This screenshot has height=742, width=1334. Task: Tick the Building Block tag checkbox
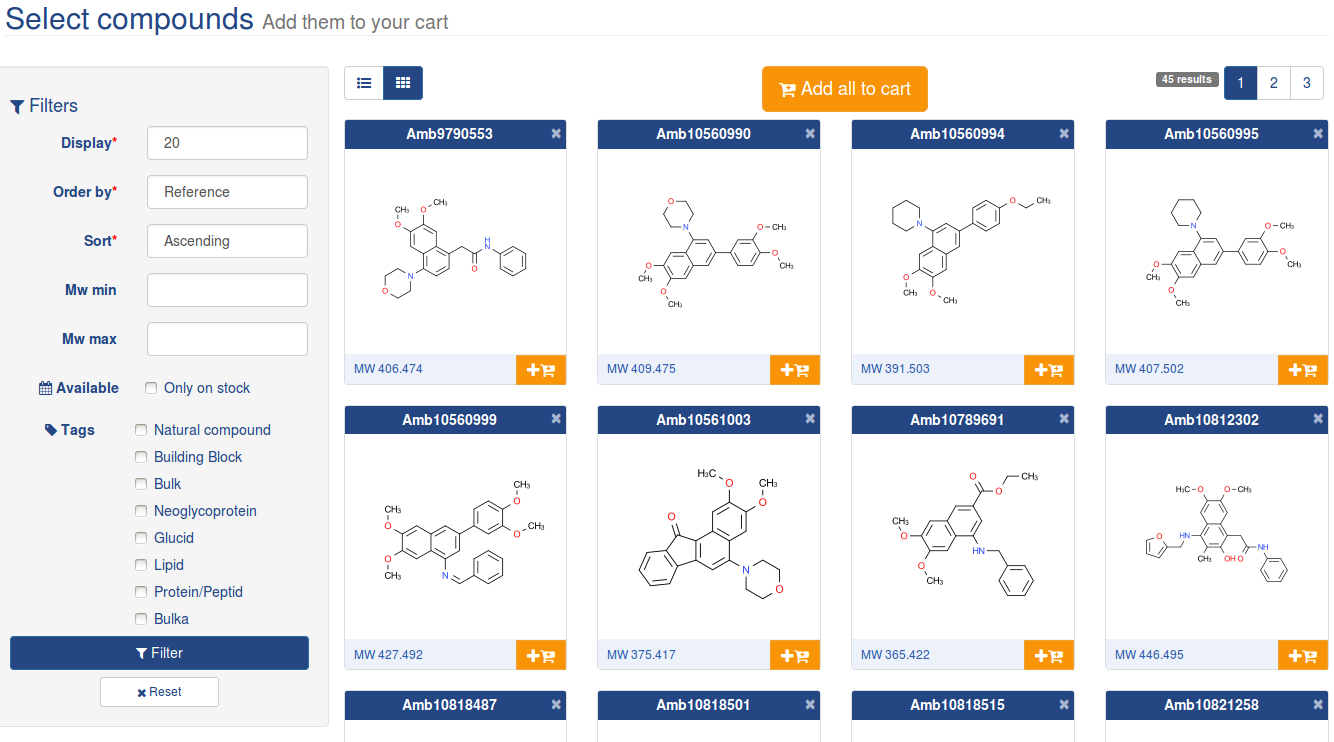141,457
